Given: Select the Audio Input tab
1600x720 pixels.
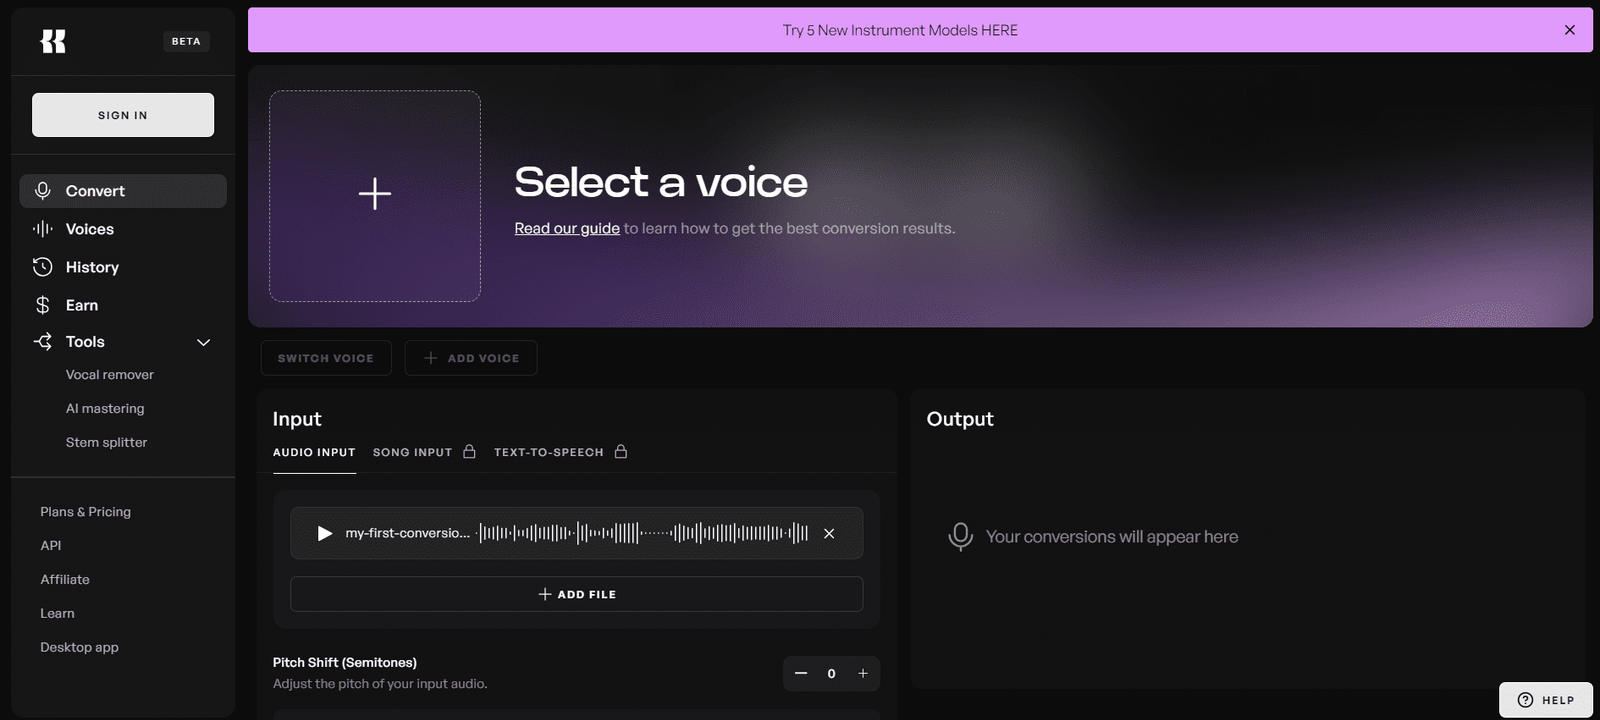Looking at the screenshot, I should [x=314, y=452].
